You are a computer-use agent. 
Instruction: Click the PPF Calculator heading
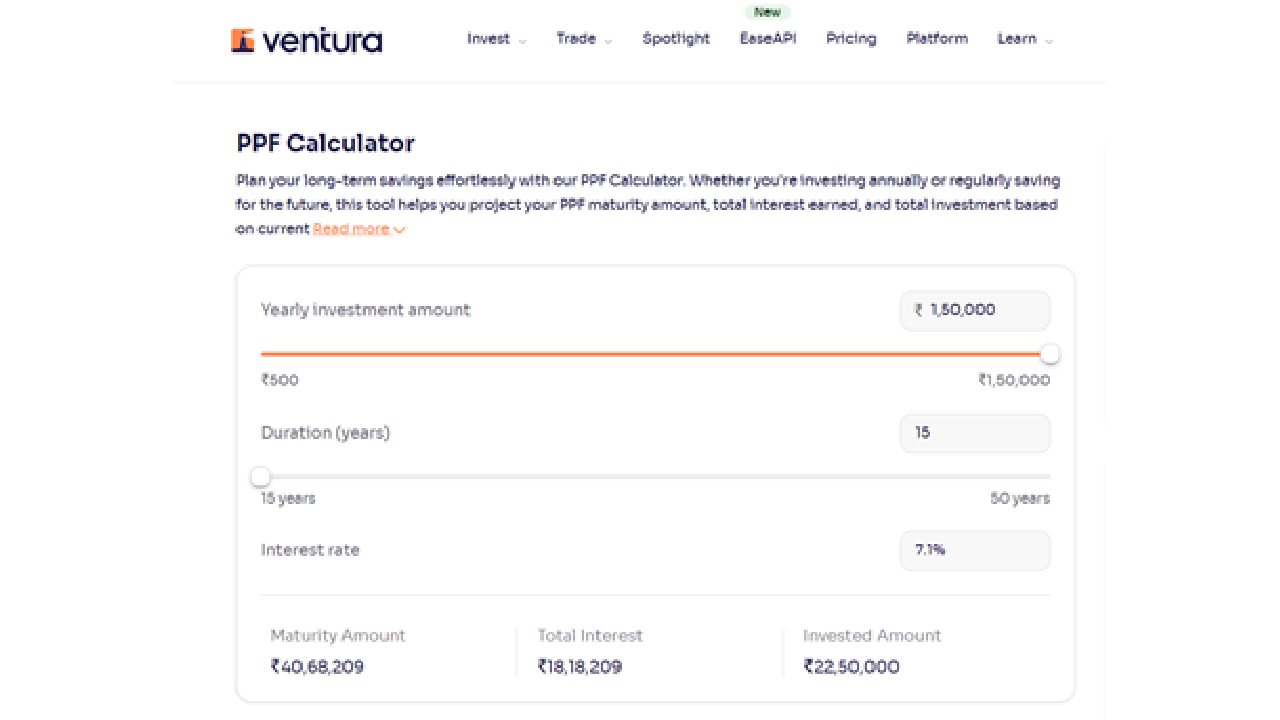pyautogui.click(x=325, y=143)
